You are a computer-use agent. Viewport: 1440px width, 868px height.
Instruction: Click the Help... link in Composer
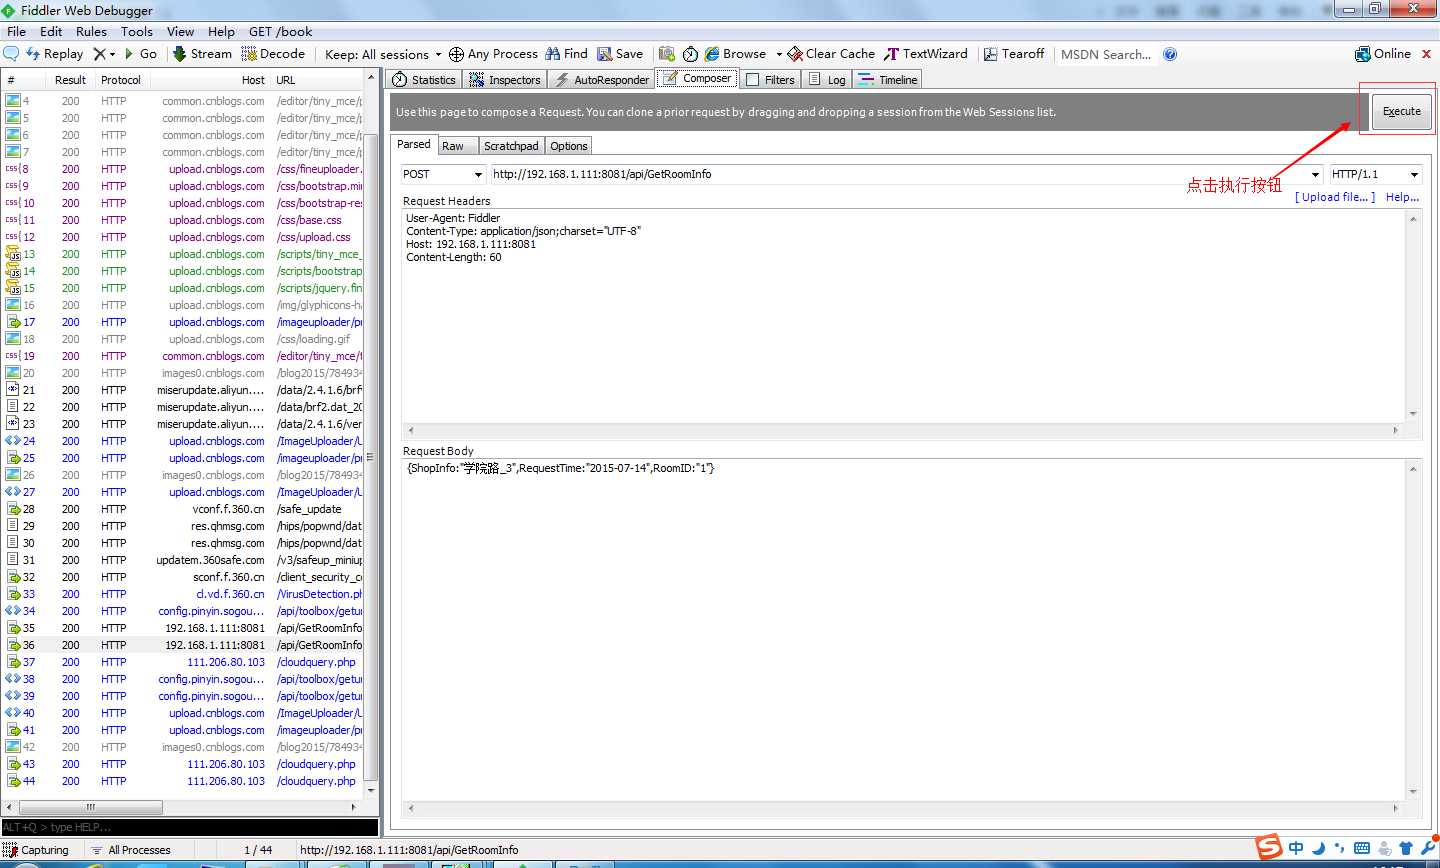(1402, 197)
